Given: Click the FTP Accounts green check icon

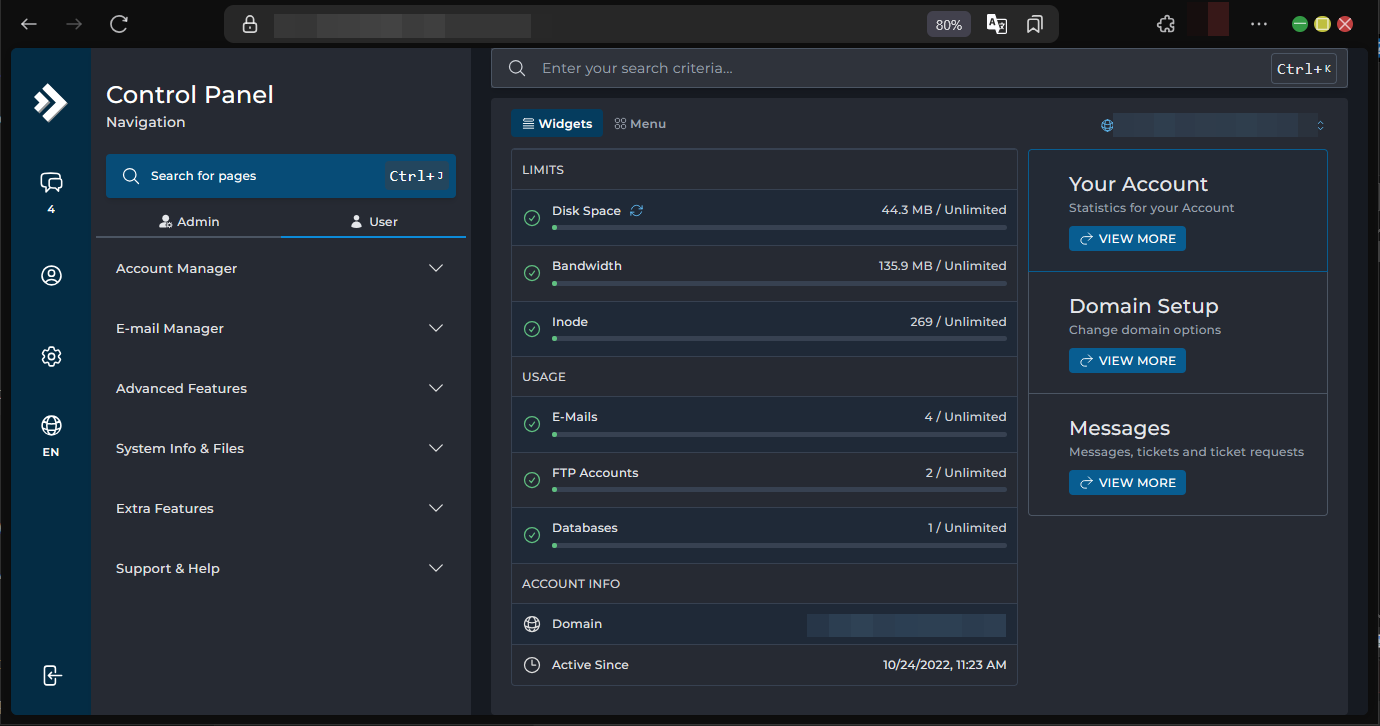Looking at the screenshot, I should (532, 480).
